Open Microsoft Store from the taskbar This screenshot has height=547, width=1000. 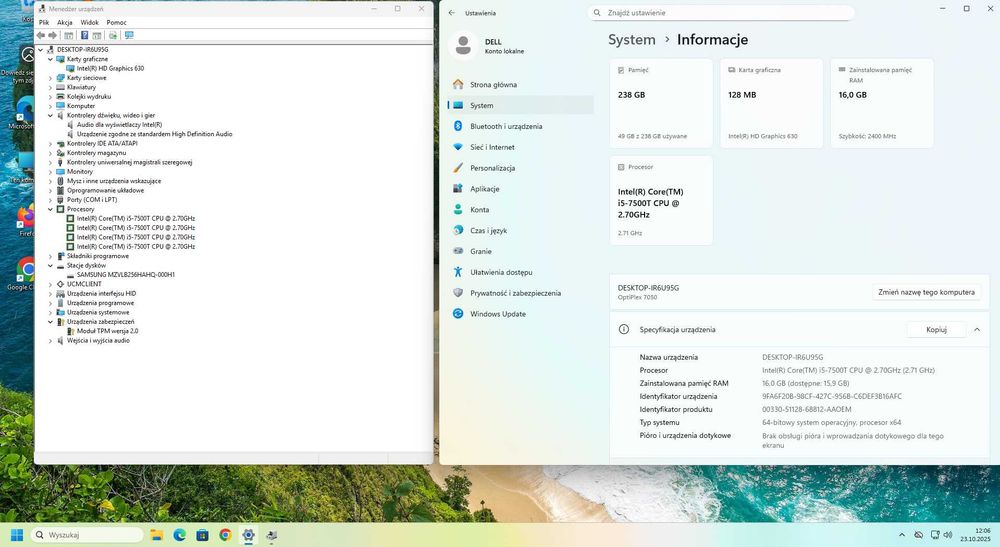point(203,535)
